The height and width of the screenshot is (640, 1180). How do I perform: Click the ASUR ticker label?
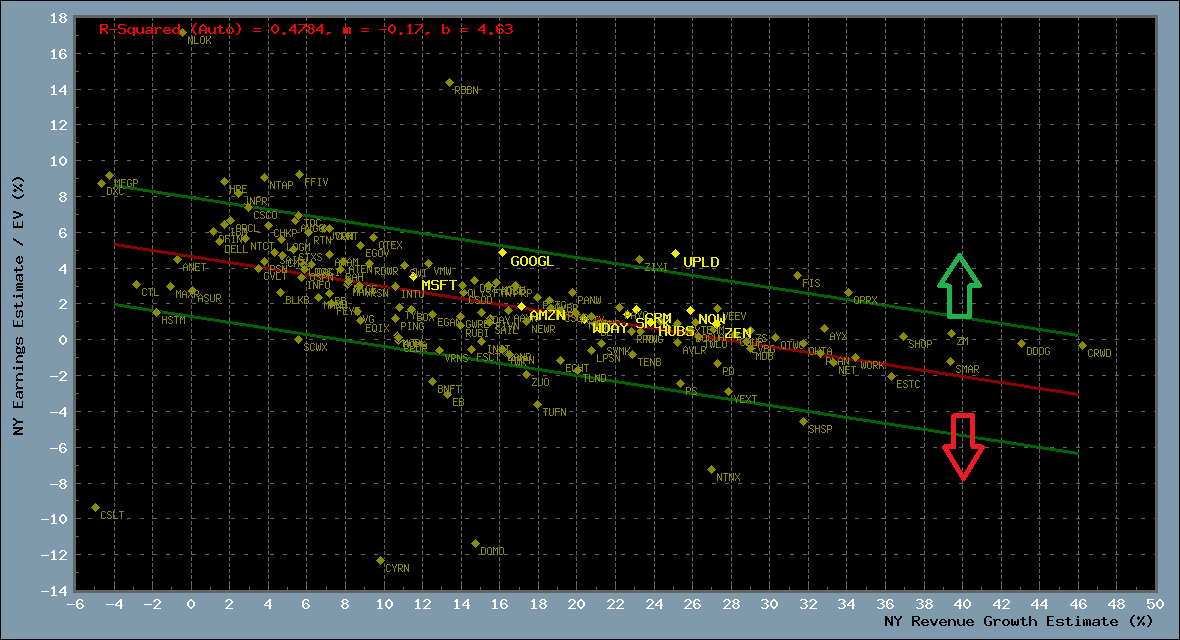[209, 299]
